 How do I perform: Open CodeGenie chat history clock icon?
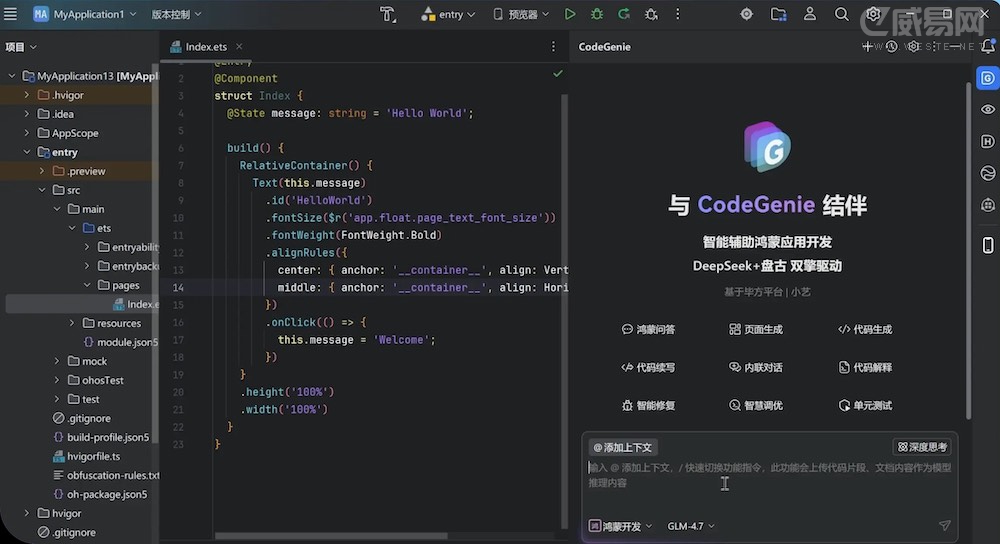click(891, 47)
